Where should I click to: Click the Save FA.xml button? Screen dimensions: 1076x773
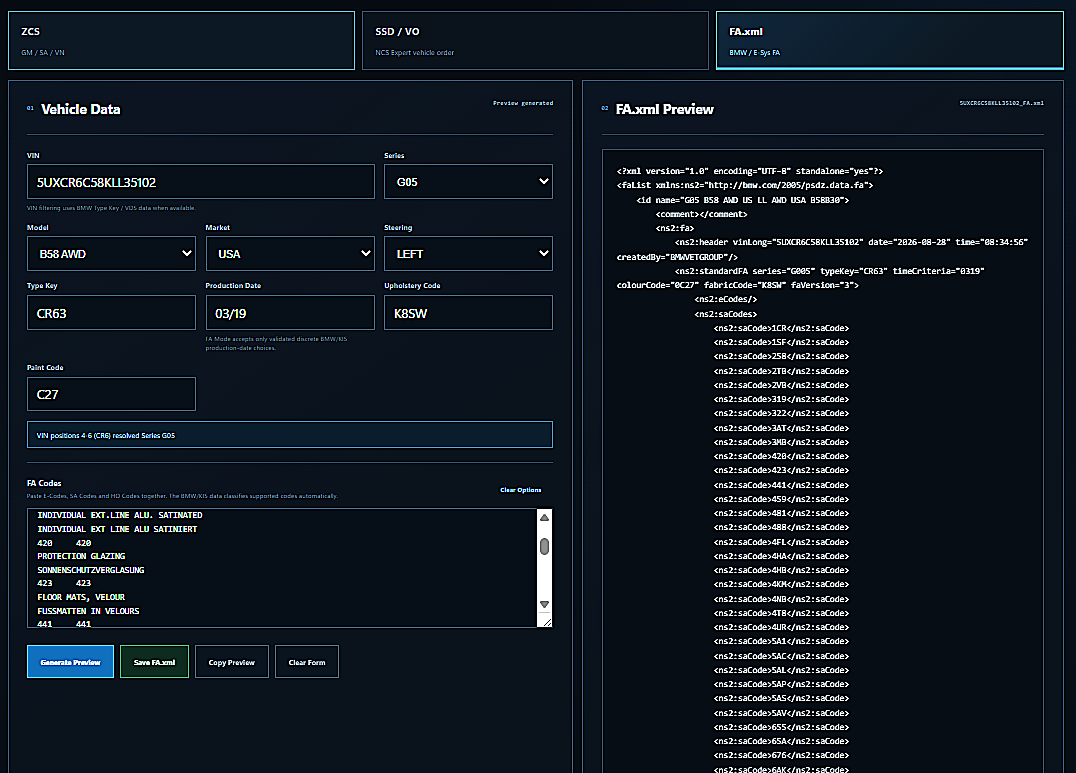[x=154, y=662]
